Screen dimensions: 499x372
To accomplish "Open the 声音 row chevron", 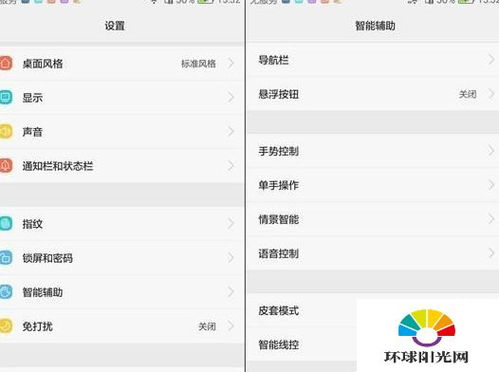I will point(231,132).
